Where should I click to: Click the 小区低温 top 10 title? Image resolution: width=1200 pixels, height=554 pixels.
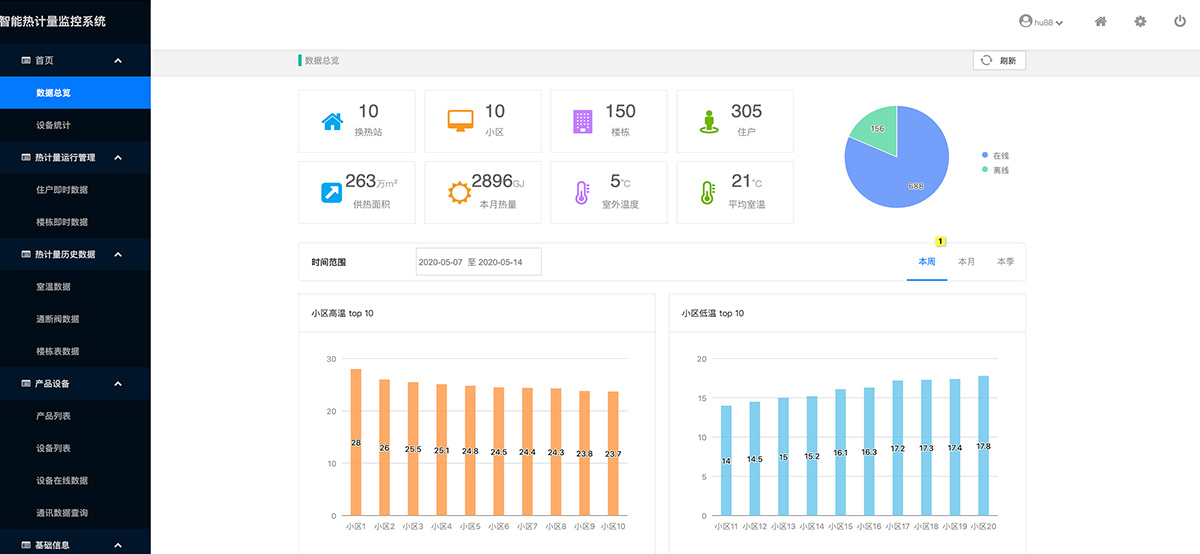click(712, 314)
